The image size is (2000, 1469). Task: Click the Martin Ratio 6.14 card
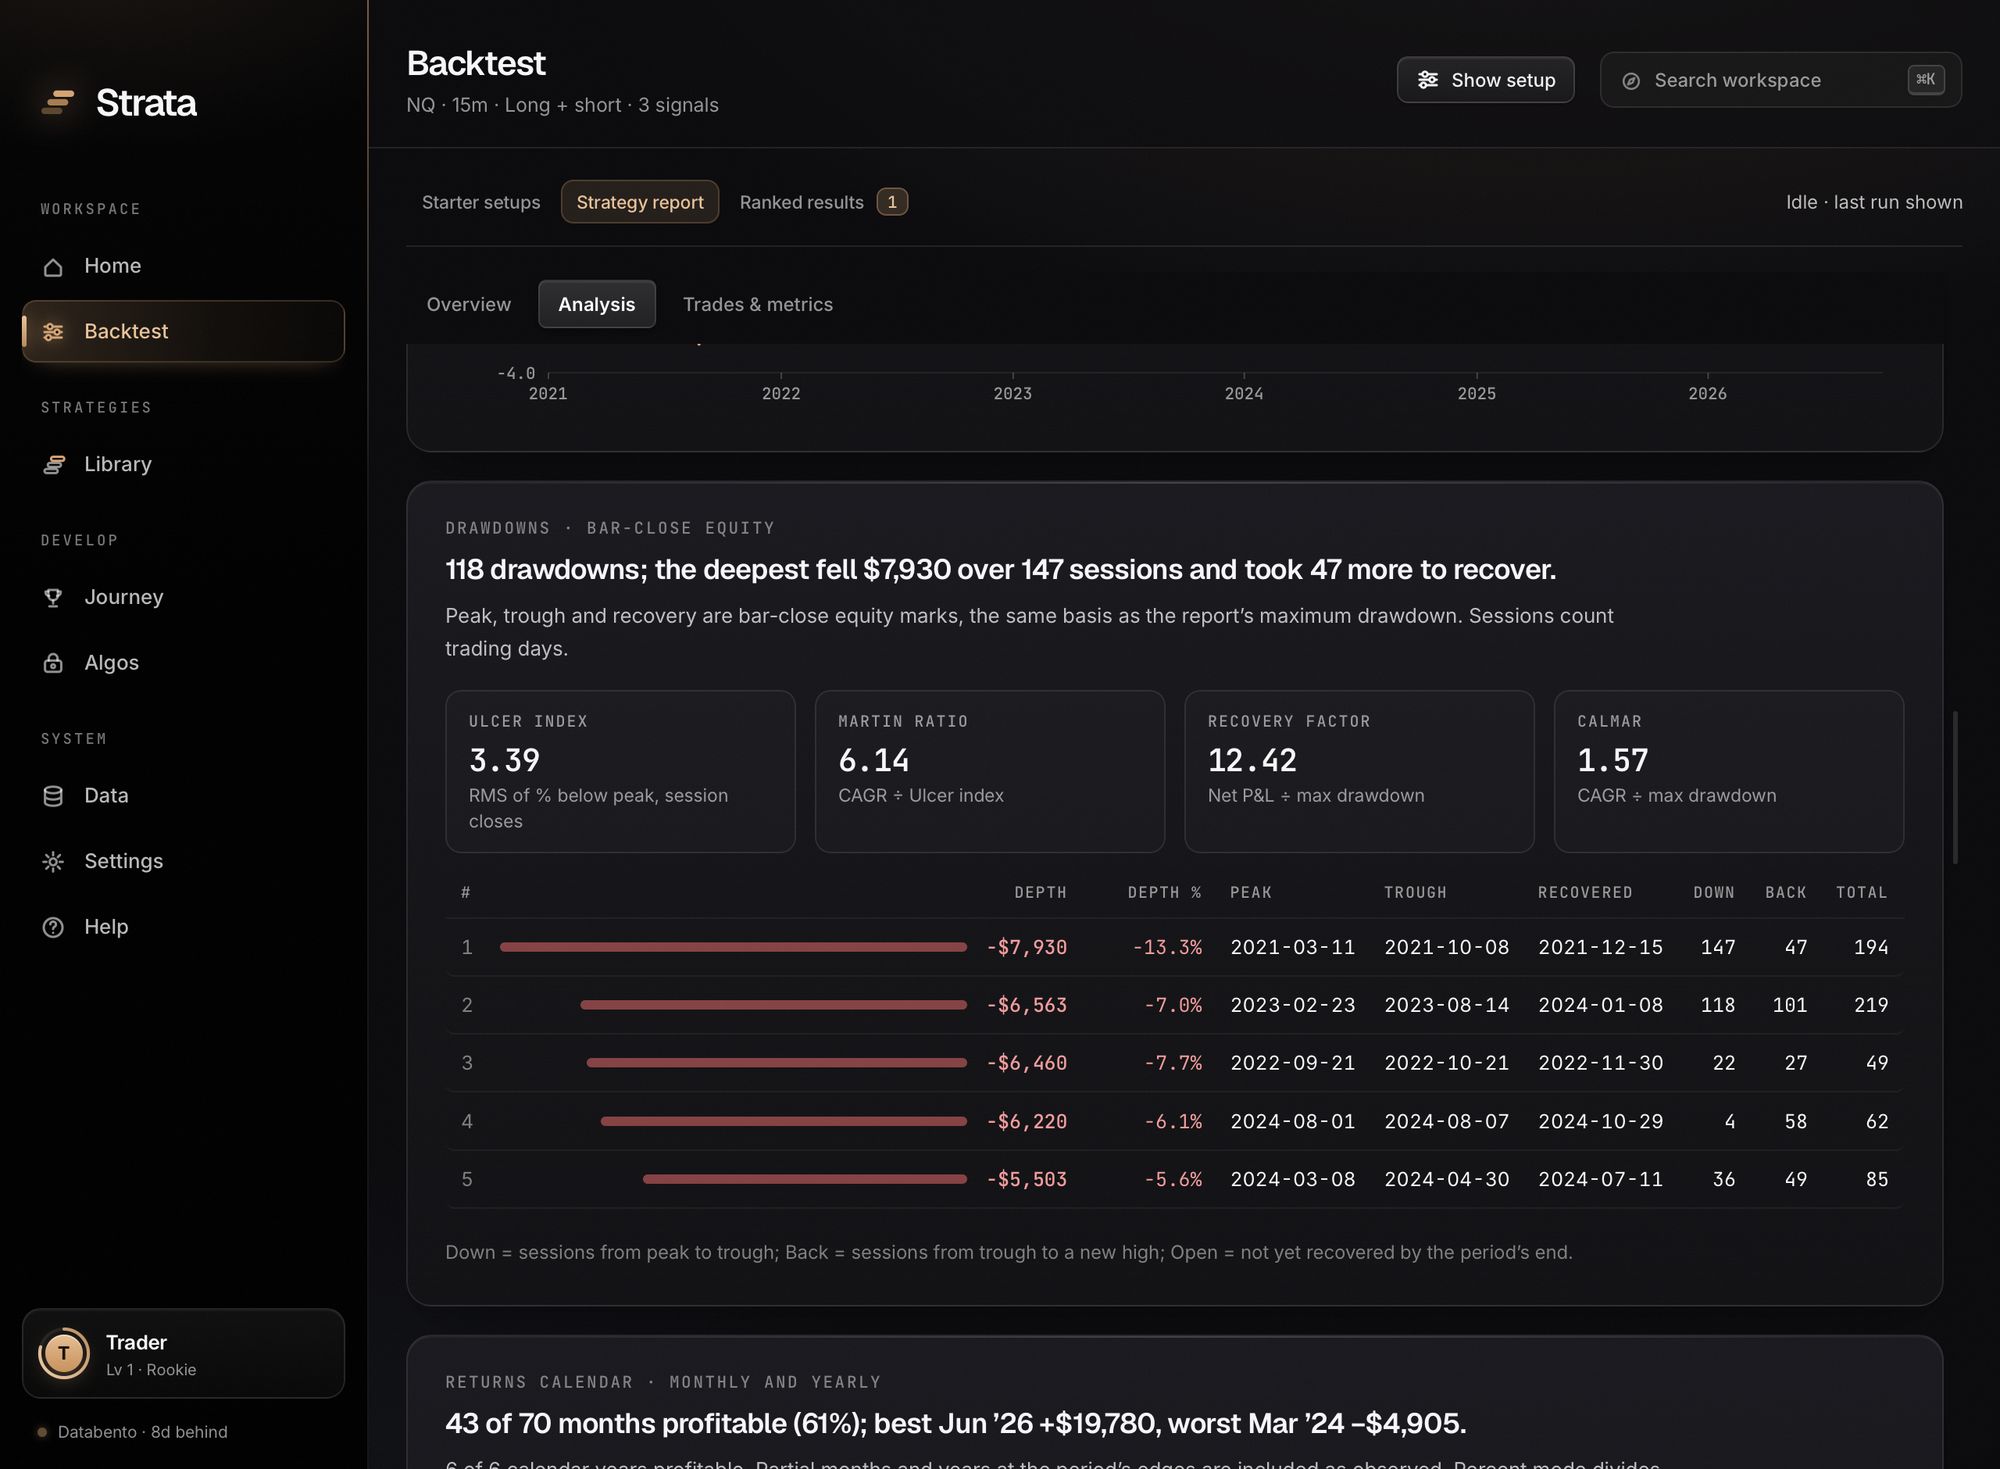point(990,771)
